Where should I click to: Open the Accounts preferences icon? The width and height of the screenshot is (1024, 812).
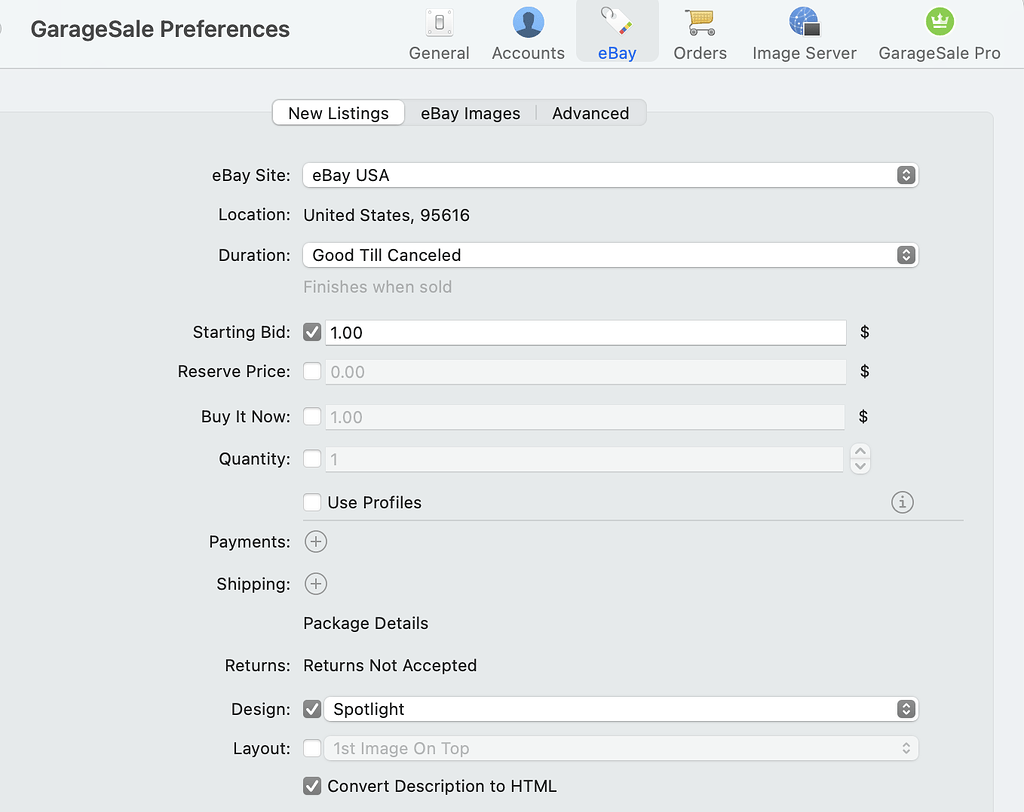click(x=528, y=34)
